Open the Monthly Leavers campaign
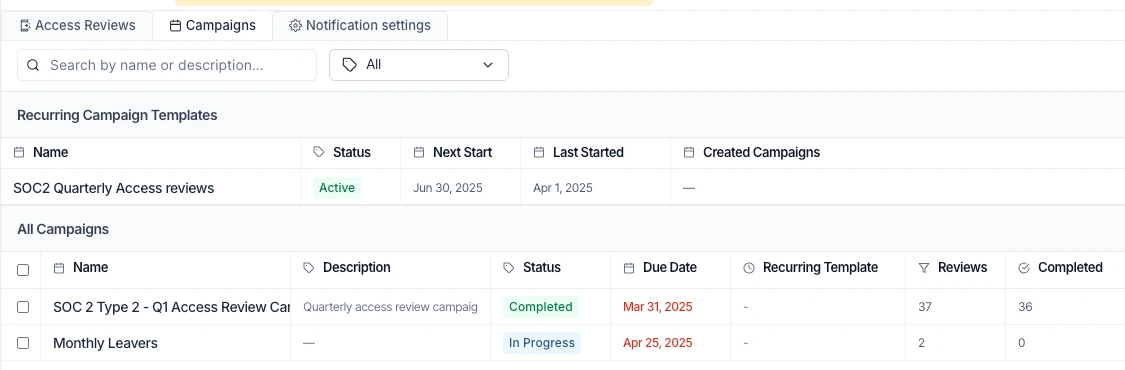Screen dimensions: 1125x370 click(105, 343)
